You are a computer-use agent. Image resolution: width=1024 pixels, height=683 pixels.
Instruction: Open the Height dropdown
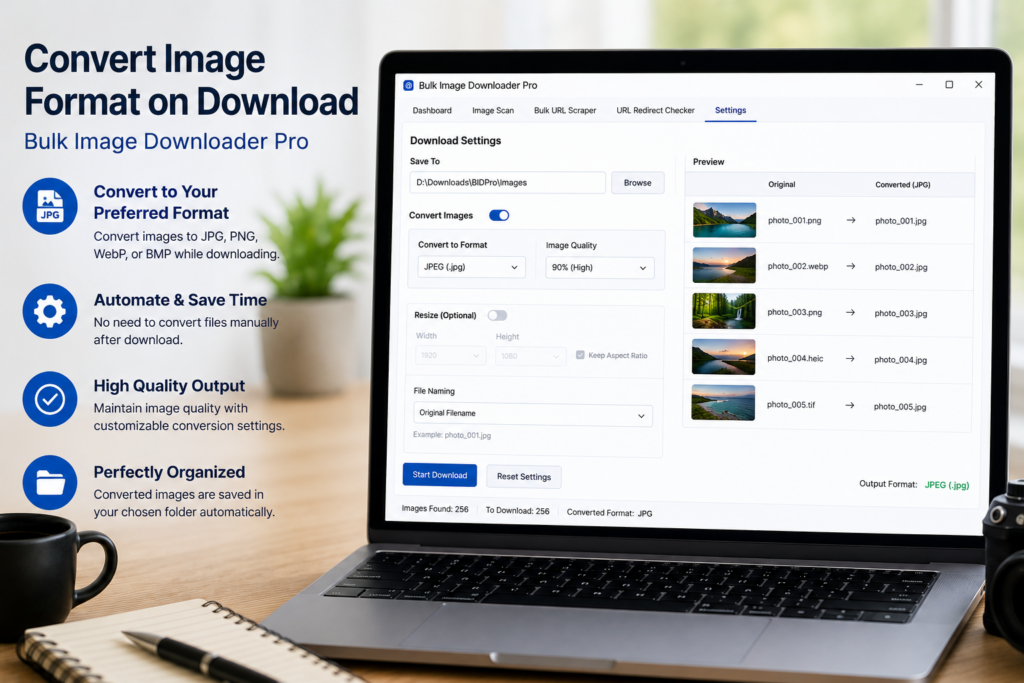(530, 356)
